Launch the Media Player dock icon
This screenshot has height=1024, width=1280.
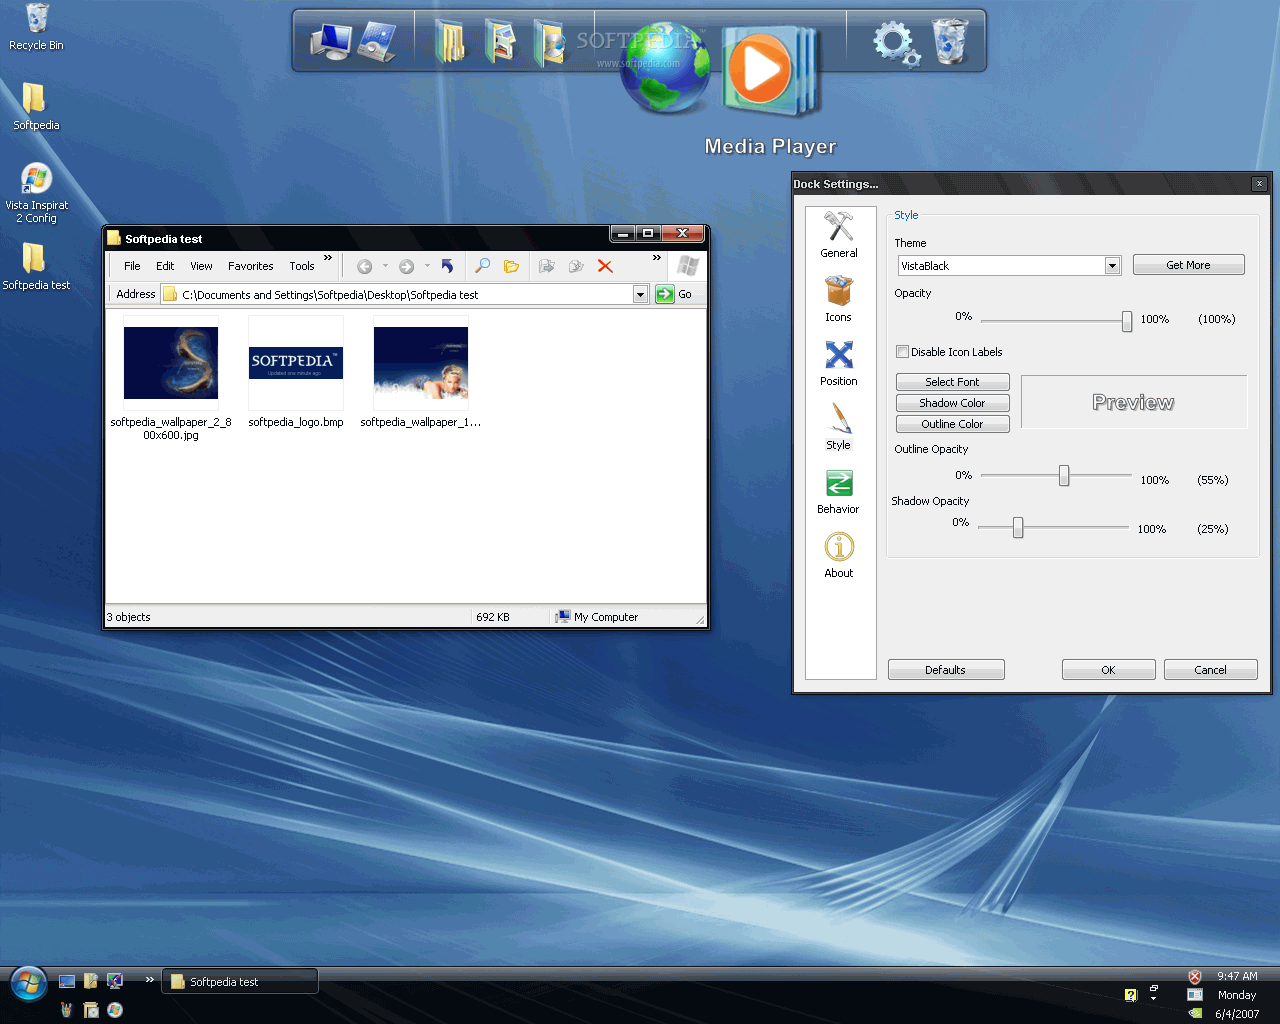[770, 72]
